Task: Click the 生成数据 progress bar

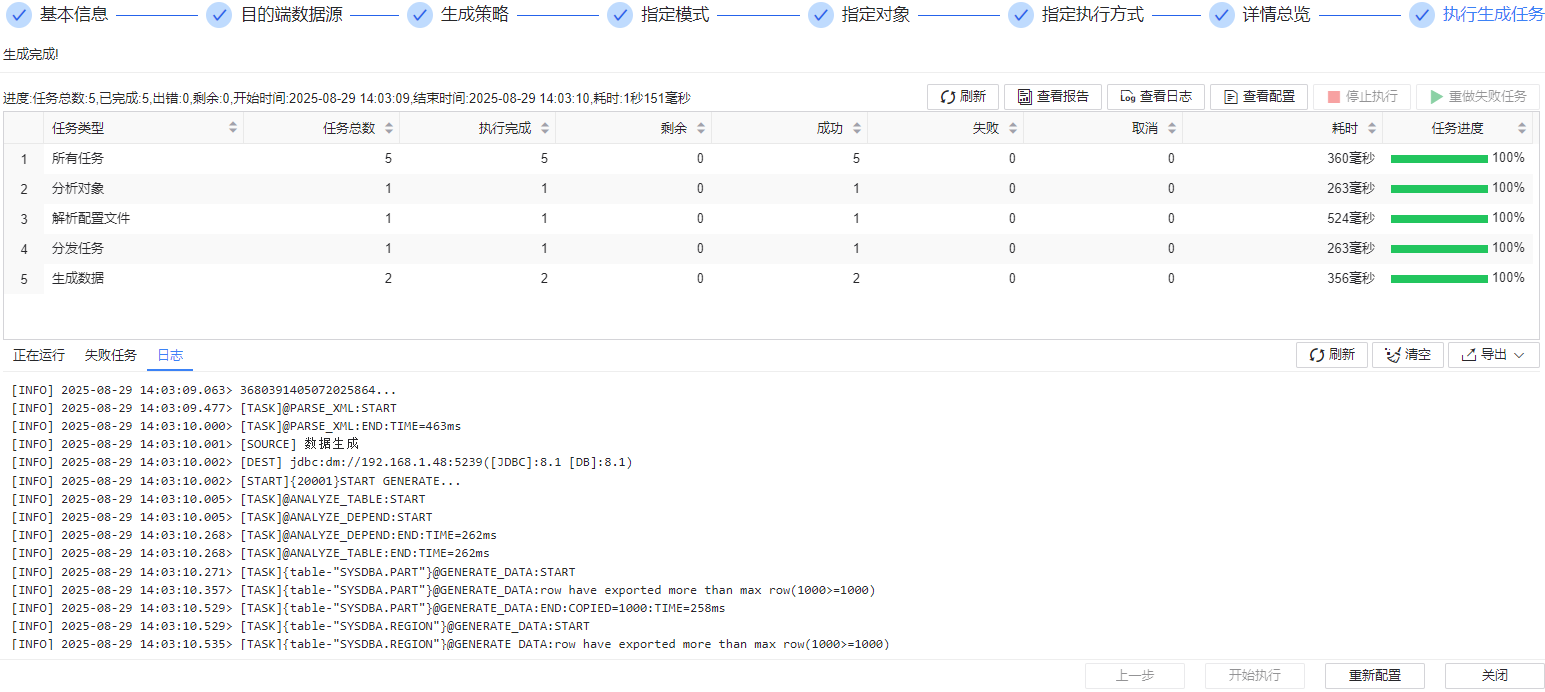Action: (1439, 278)
